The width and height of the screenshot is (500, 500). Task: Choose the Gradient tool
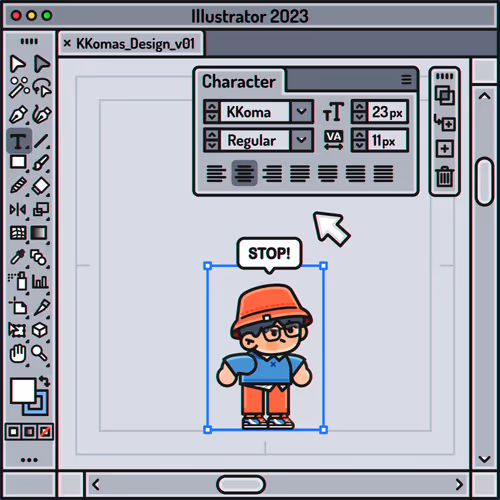pos(39,233)
